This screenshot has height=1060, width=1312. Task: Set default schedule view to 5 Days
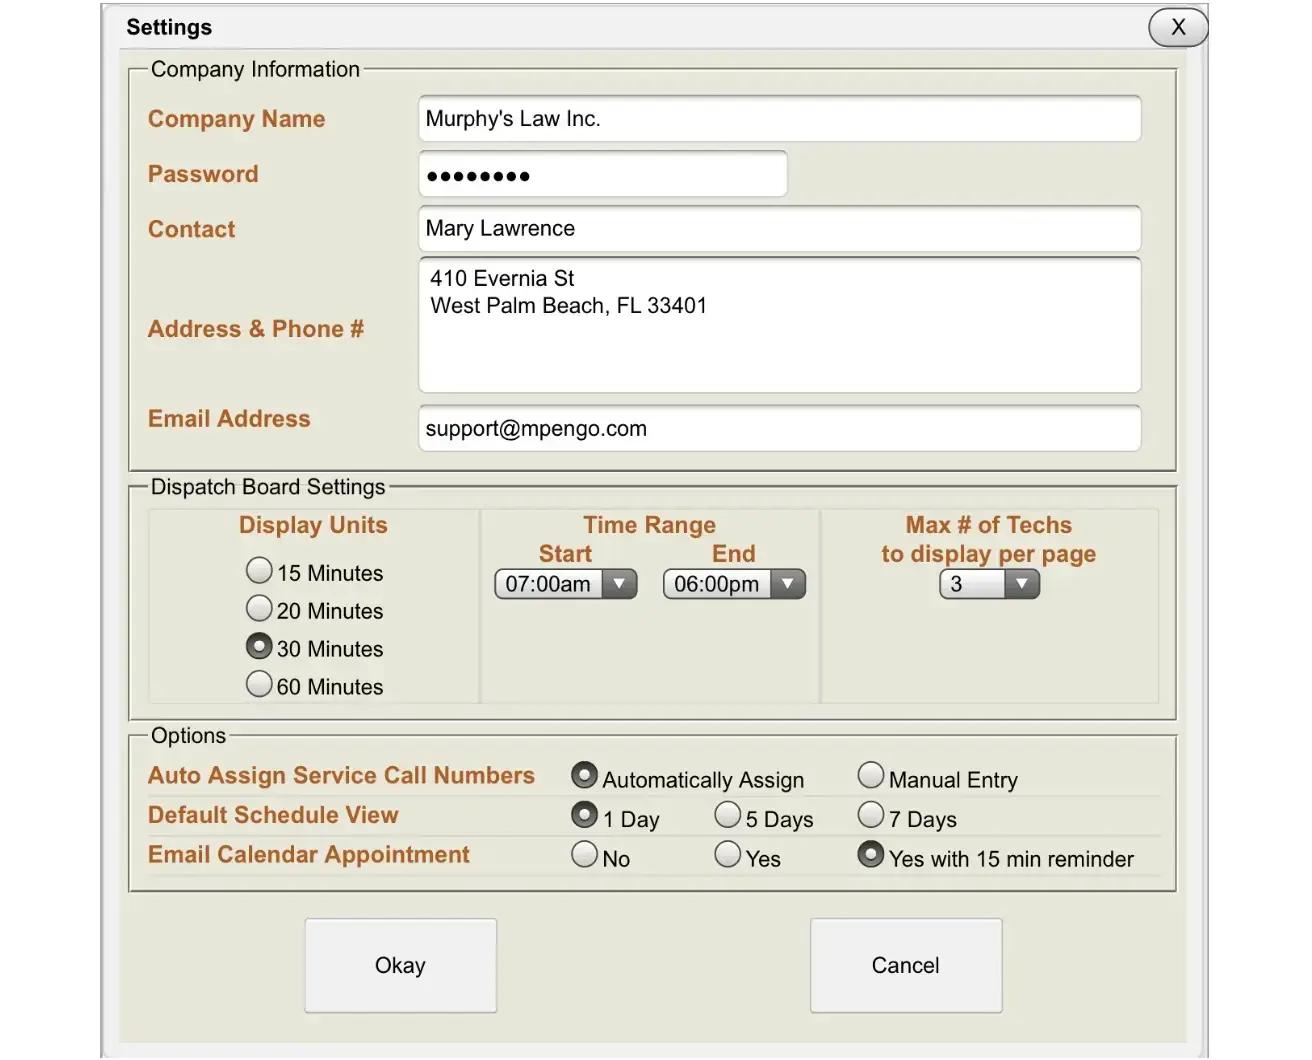point(728,815)
